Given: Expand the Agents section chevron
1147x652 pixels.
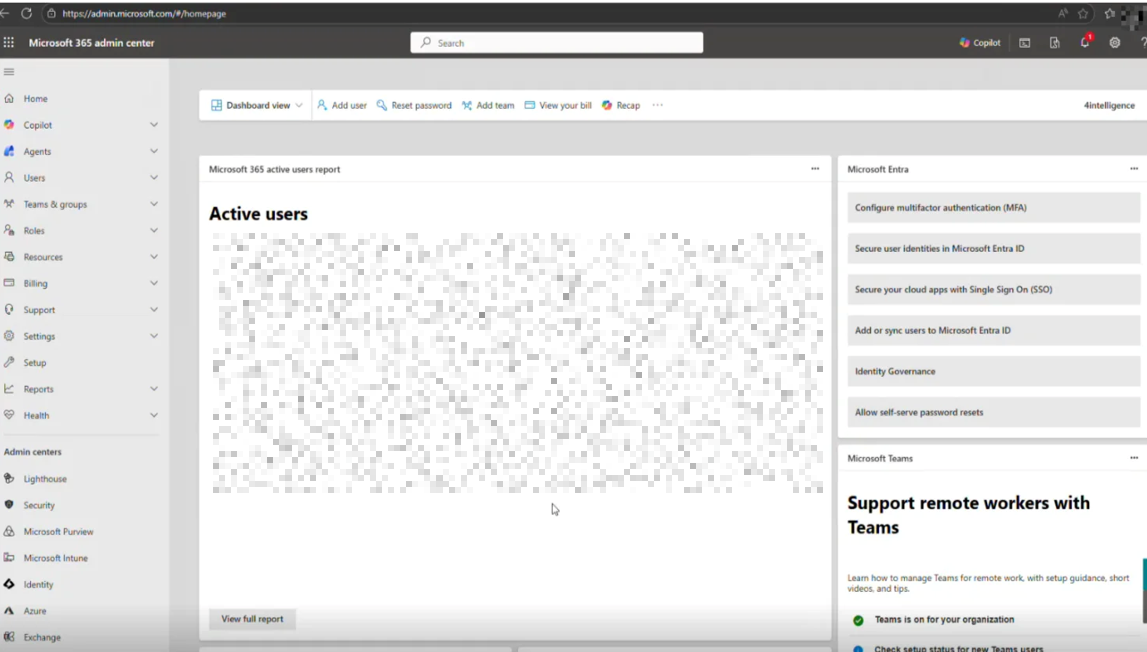Looking at the screenshot, I should click(154, 151).
